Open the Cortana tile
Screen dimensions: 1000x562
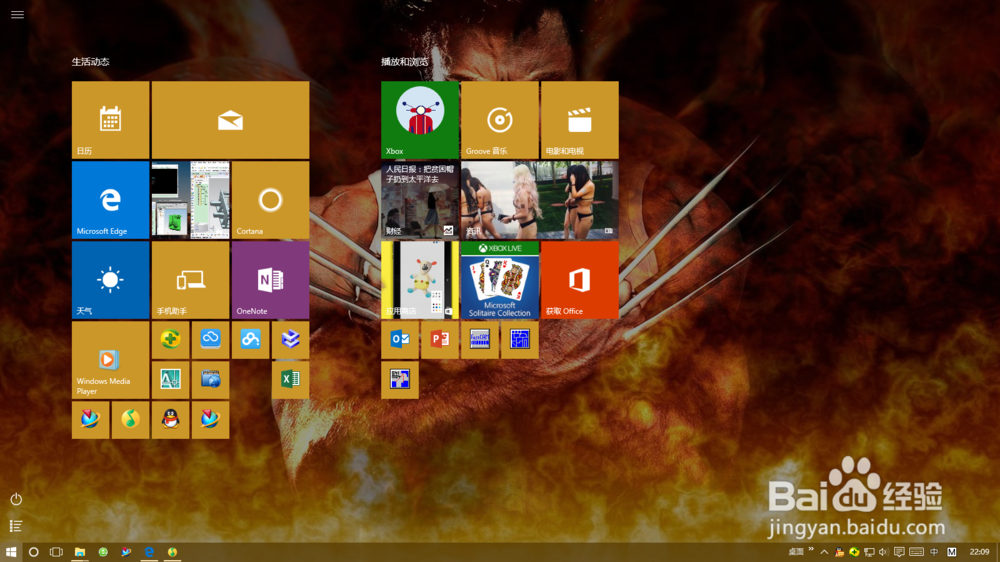pyautogui.click(x=270, y=200)
